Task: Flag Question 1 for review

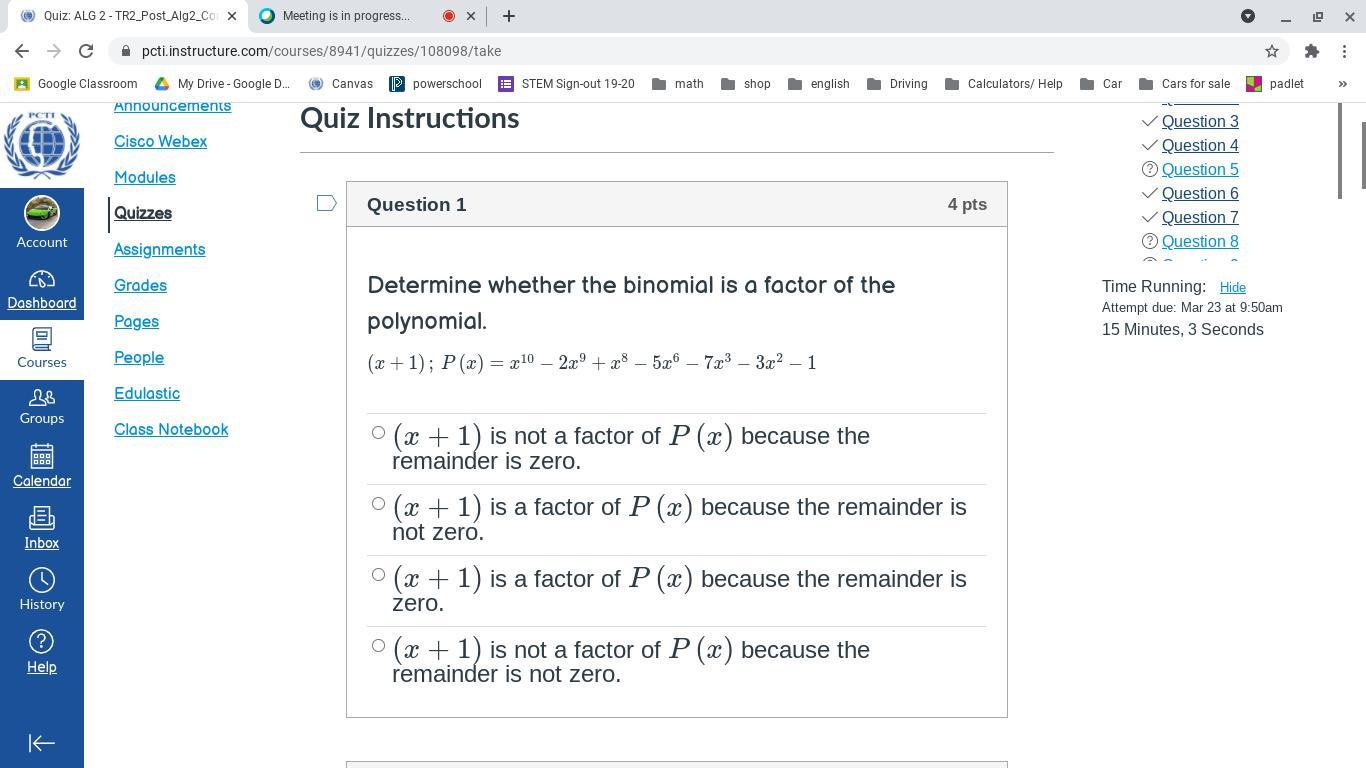Action: pyautogui.click(x=326, y=204)
